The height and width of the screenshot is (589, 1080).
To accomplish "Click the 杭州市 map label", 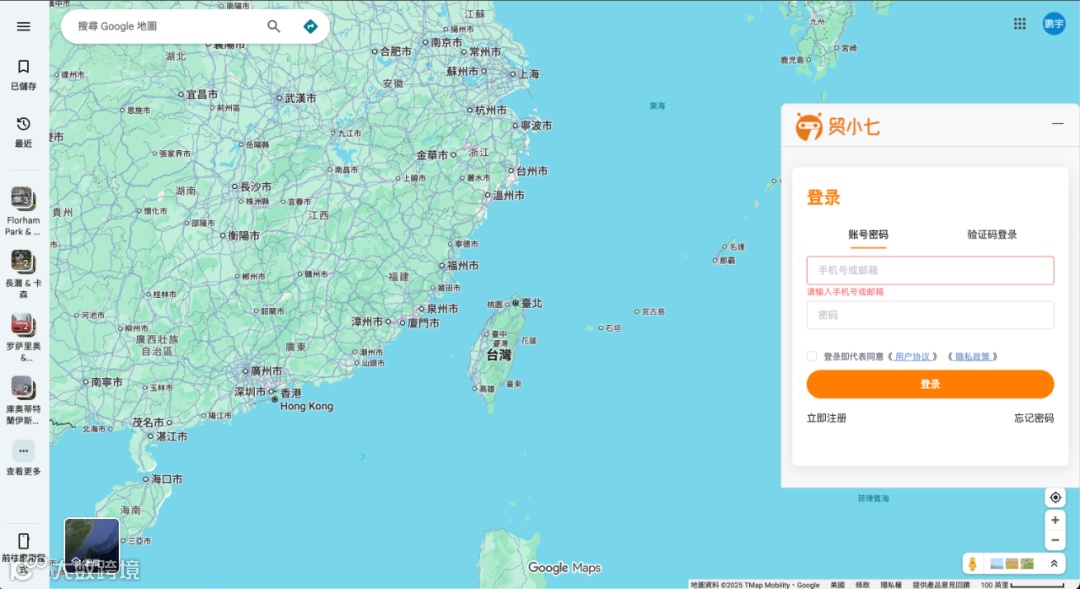I will (x=491, y=110).
